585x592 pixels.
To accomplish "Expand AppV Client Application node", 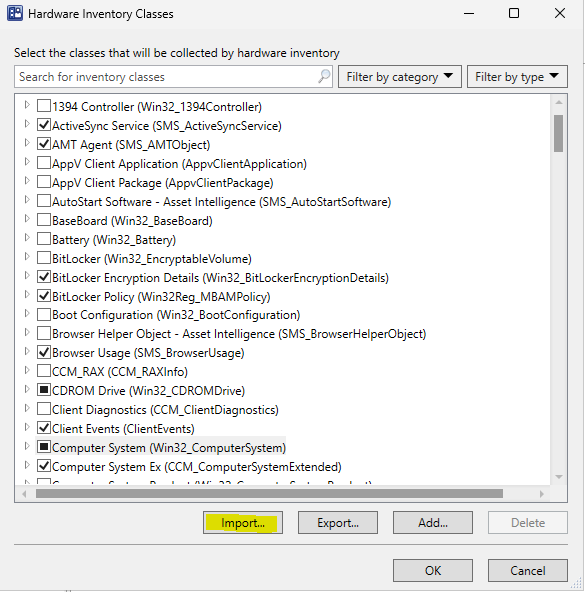I will click(x=27, y=162).
